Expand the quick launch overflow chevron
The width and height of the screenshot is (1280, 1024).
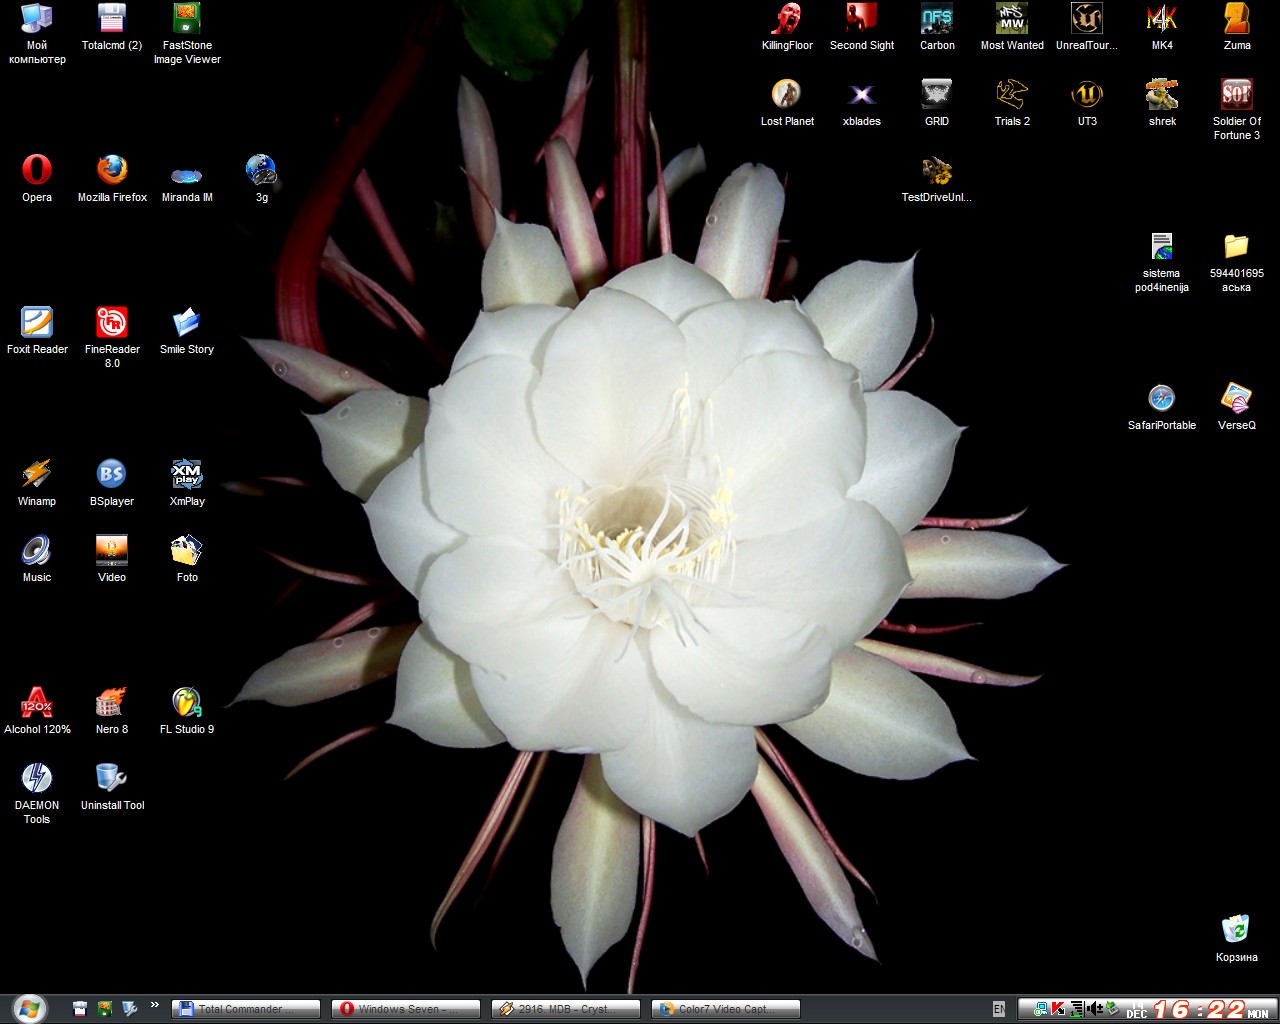154,1005
